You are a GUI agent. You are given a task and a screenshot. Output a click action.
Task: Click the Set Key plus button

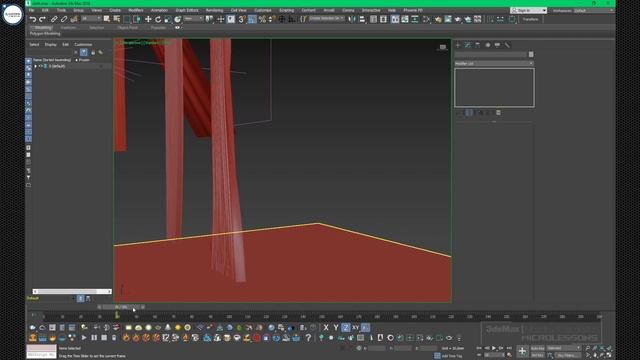click(x=522, y=351)
